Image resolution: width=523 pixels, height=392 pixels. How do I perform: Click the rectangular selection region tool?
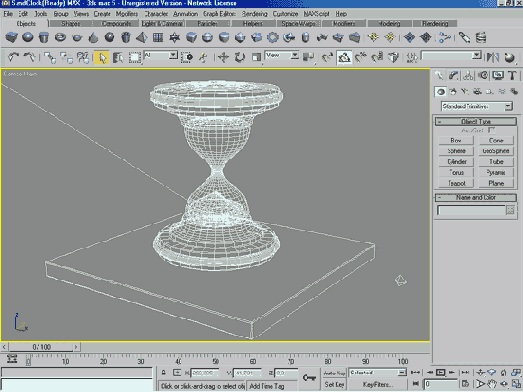(x=134, y=57)
